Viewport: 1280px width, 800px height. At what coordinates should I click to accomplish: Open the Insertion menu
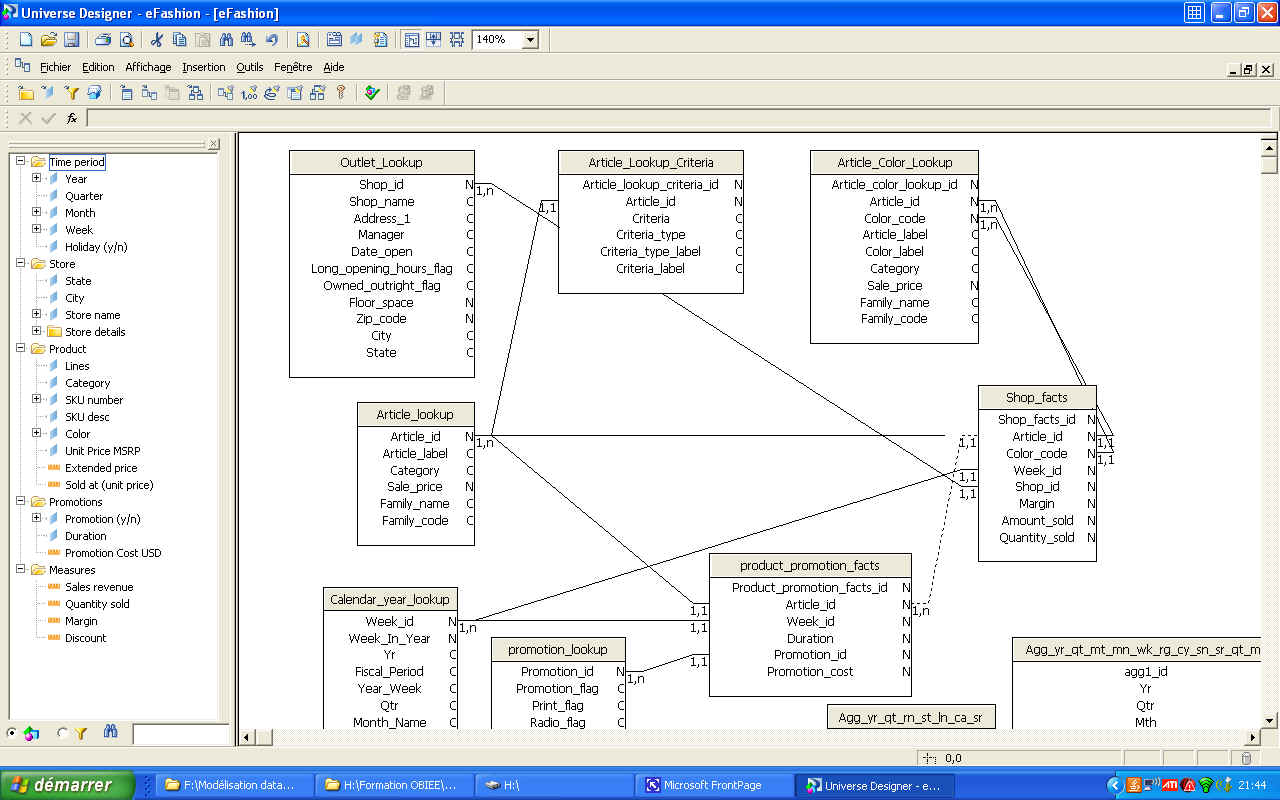pos(204,67)
